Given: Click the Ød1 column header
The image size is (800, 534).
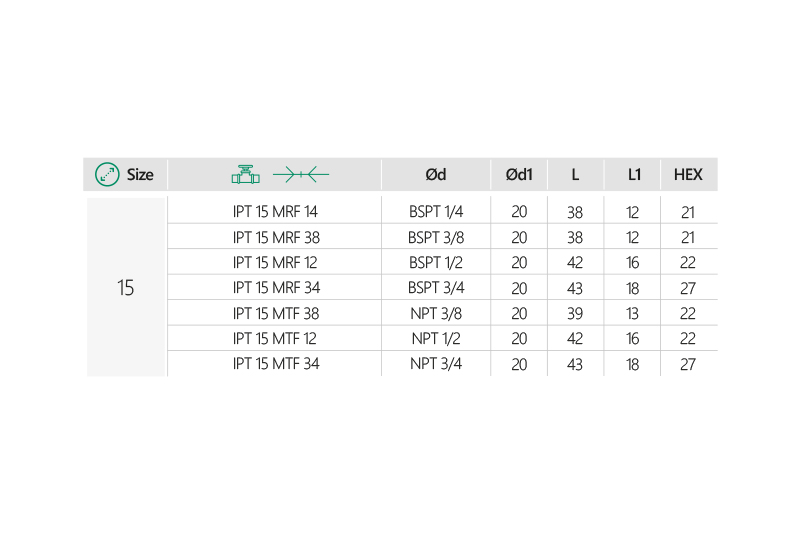Looking at the screenshot, I should (x=519, y=175).
